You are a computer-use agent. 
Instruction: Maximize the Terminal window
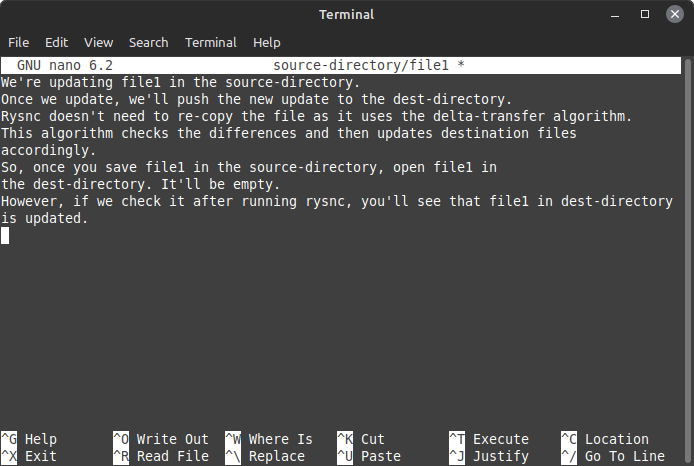coord(645,14)
